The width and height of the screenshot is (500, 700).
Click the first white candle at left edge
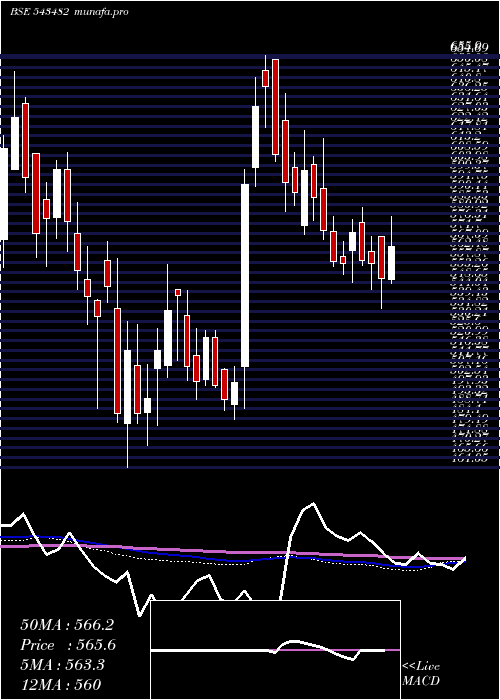pyautogui.click(x=4, y=194)
